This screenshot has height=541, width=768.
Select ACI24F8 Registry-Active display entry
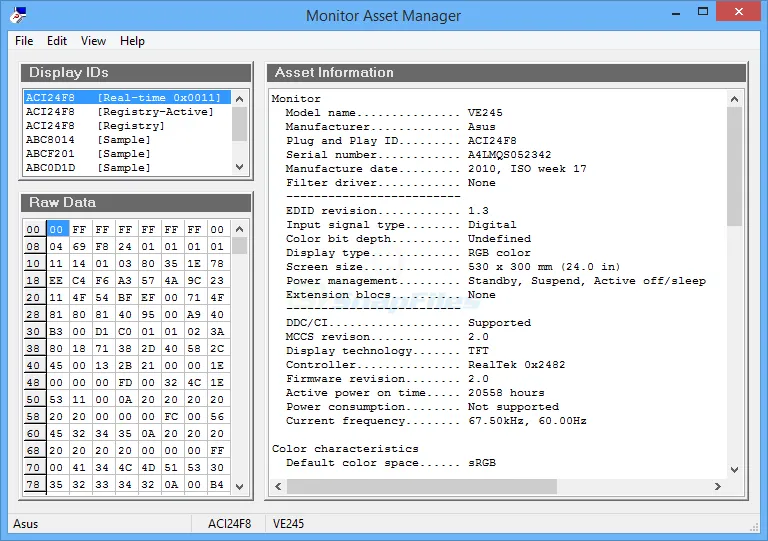127,112
